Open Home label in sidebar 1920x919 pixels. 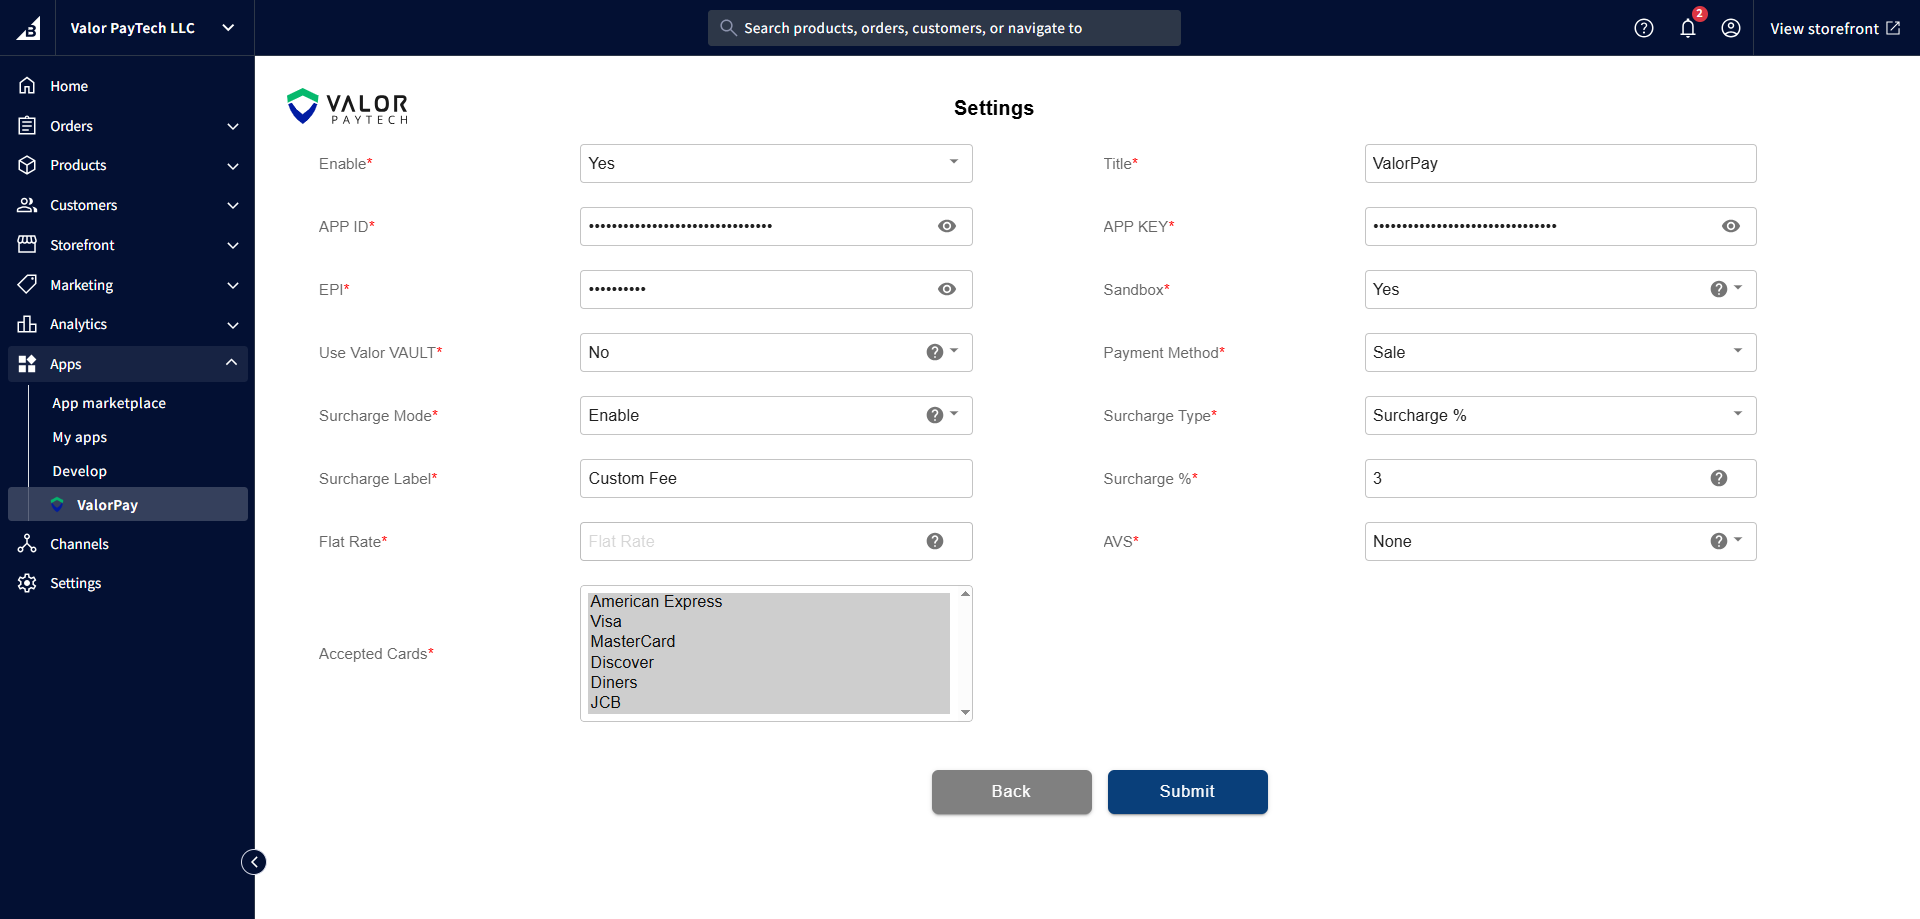(x=69, y=86)
